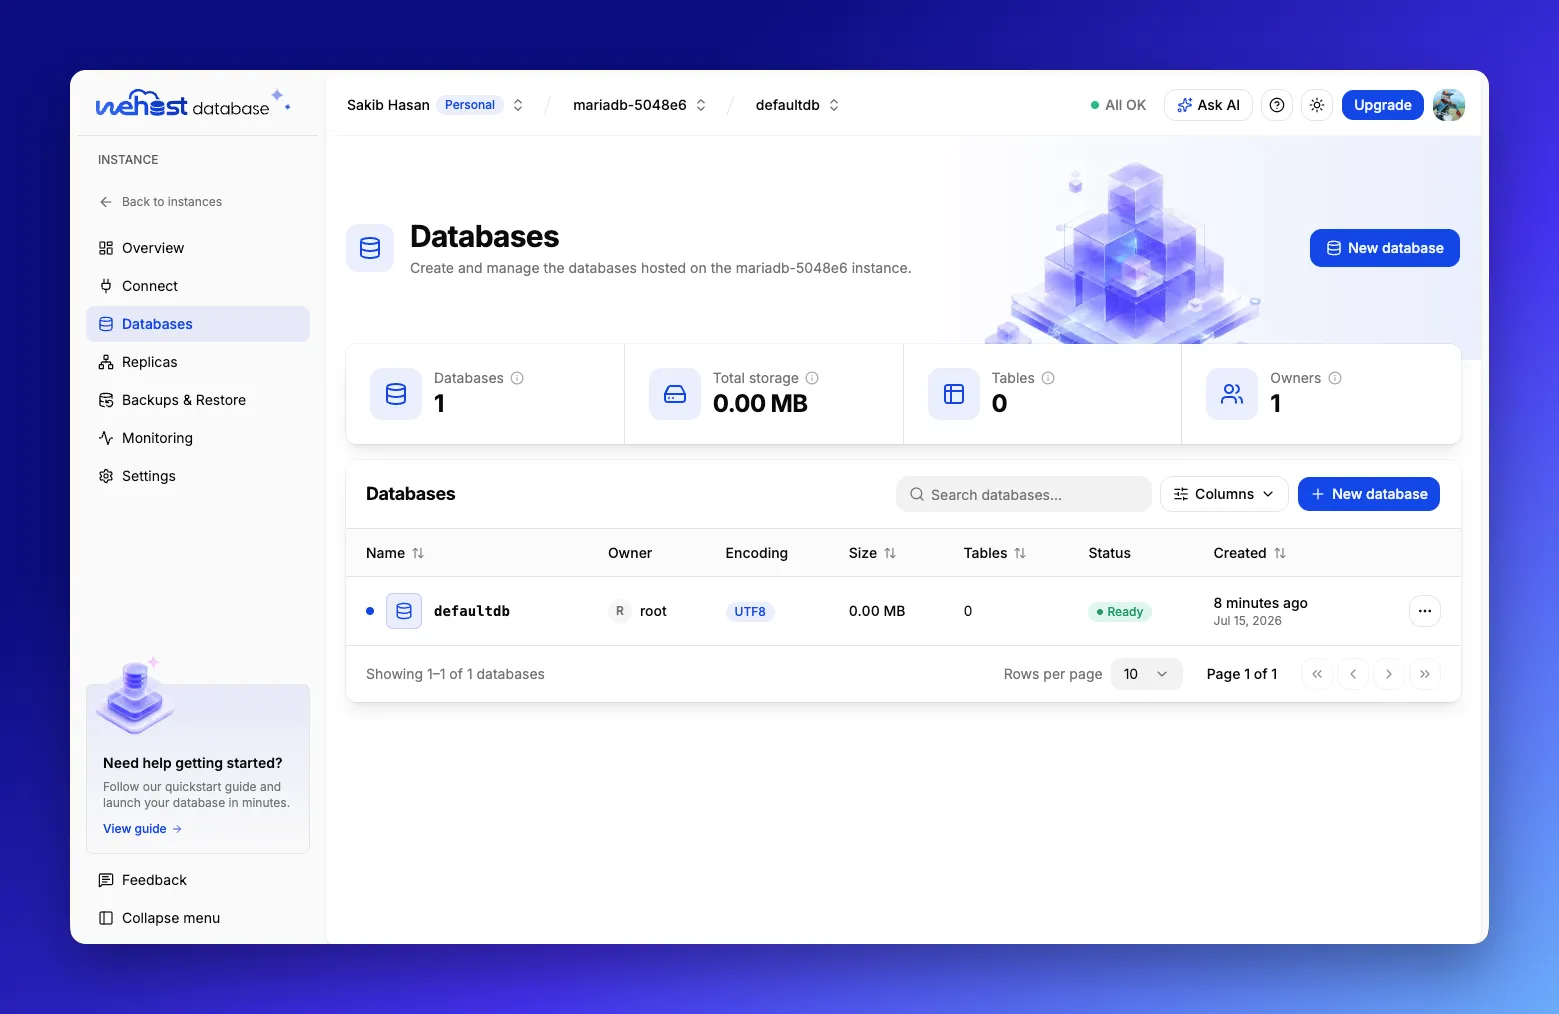
Task: Click the Ready status badge
Action: click(1120, 612)
